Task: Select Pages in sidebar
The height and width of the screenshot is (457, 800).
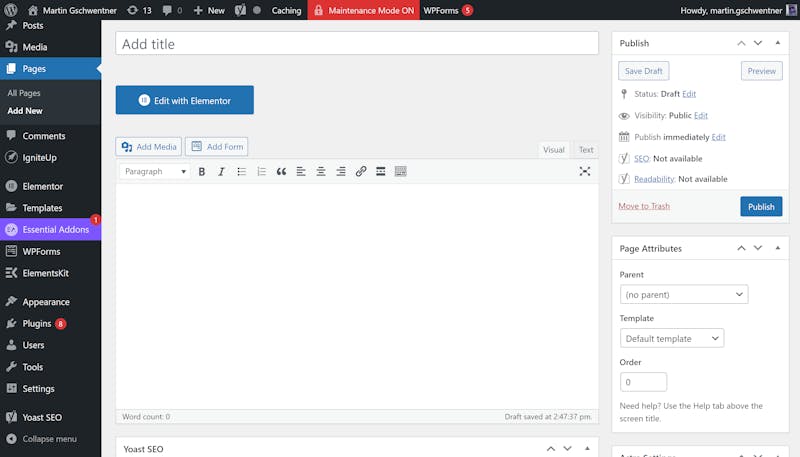Action: (51, 68)
